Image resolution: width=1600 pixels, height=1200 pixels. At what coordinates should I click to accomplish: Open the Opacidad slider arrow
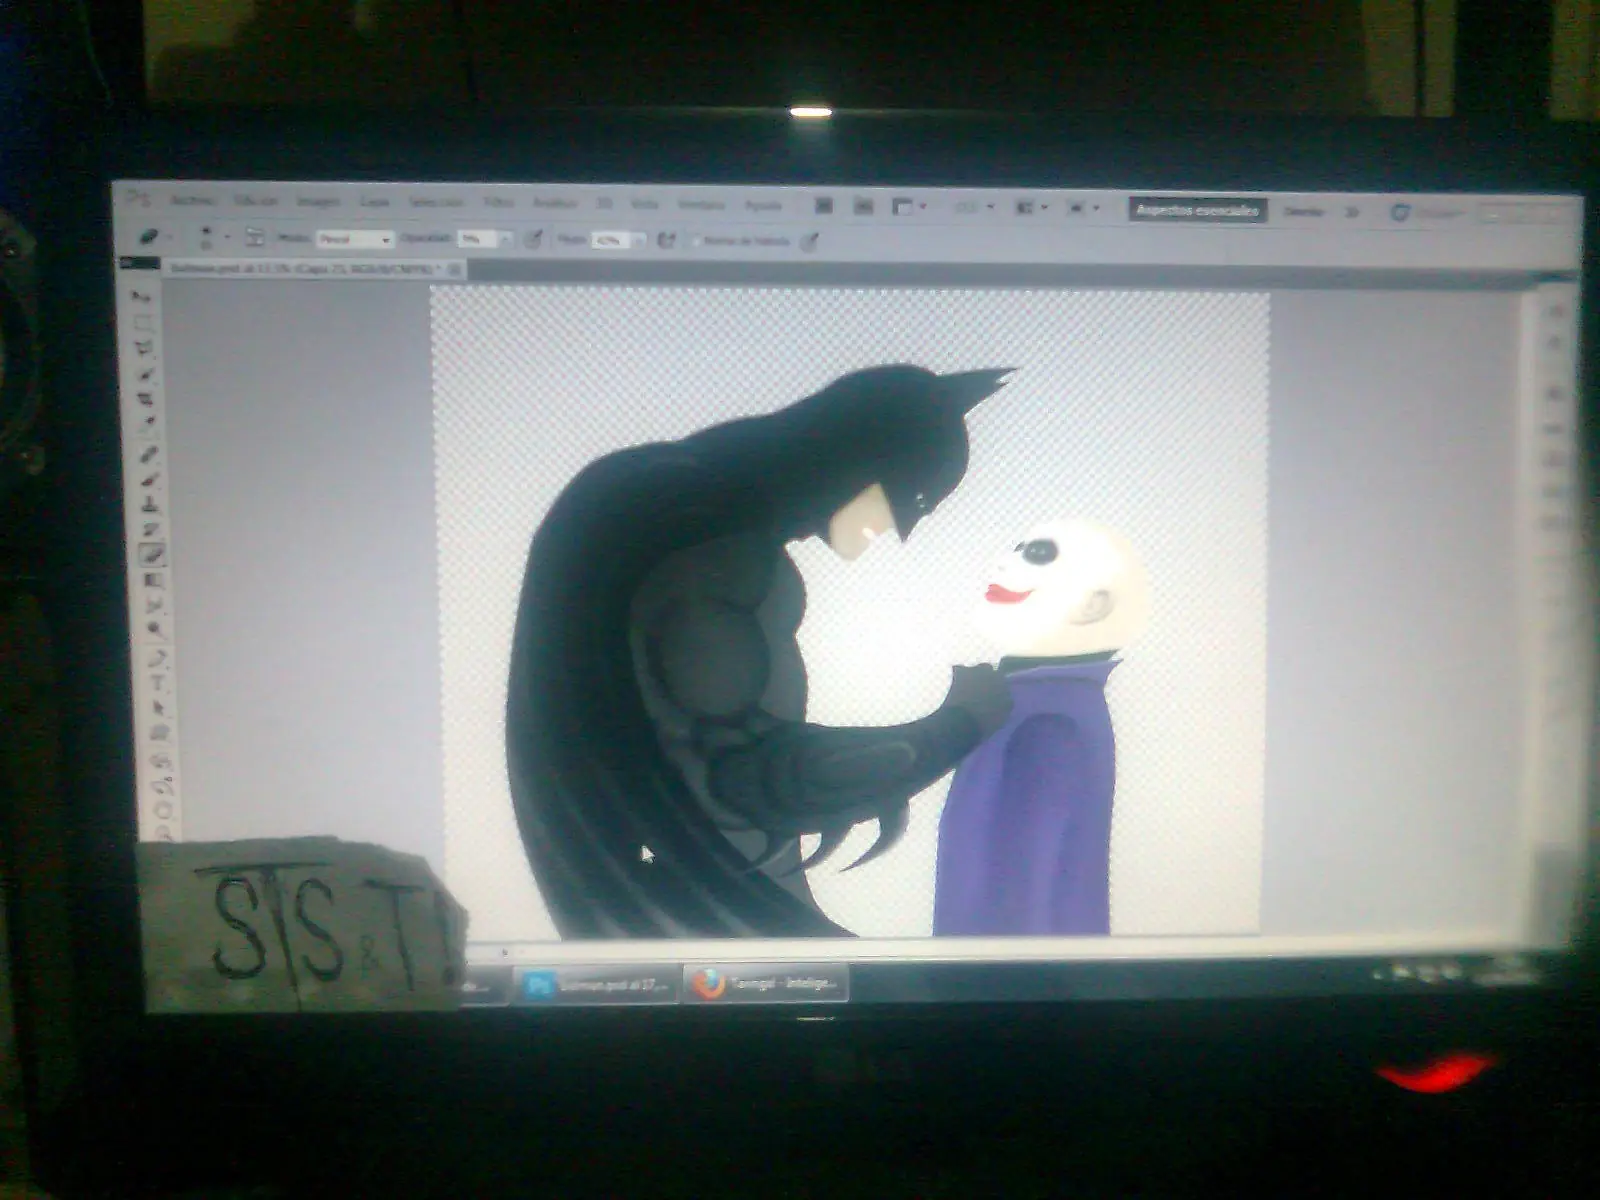[505, 240]
